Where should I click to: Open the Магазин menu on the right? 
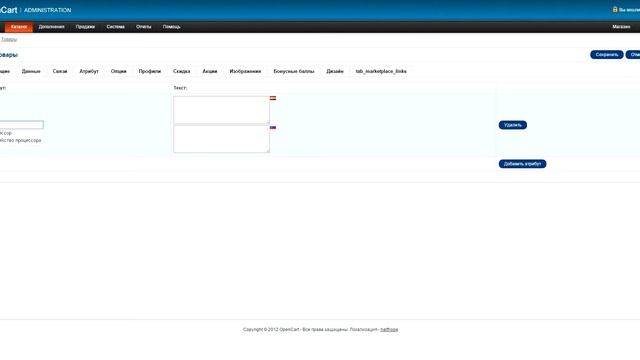621,27
